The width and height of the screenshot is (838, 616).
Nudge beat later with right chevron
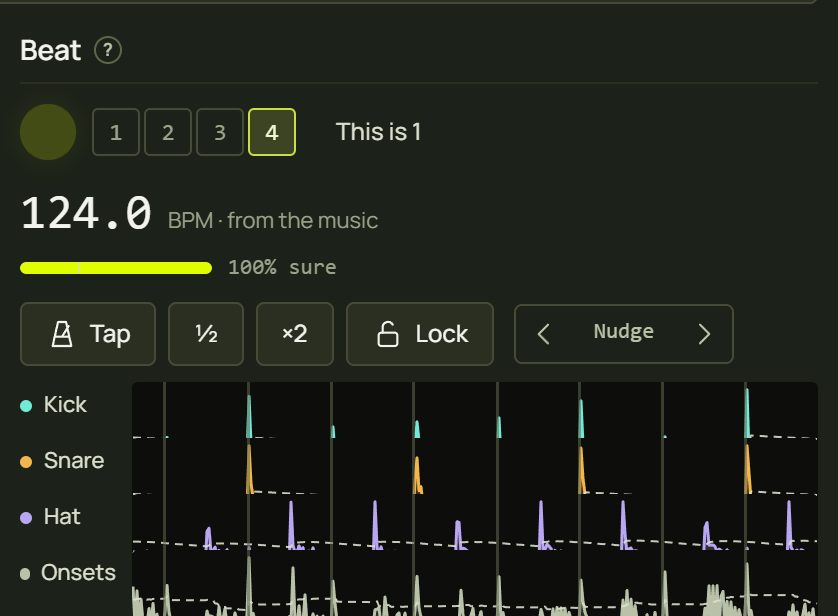[x=704, y=334]
